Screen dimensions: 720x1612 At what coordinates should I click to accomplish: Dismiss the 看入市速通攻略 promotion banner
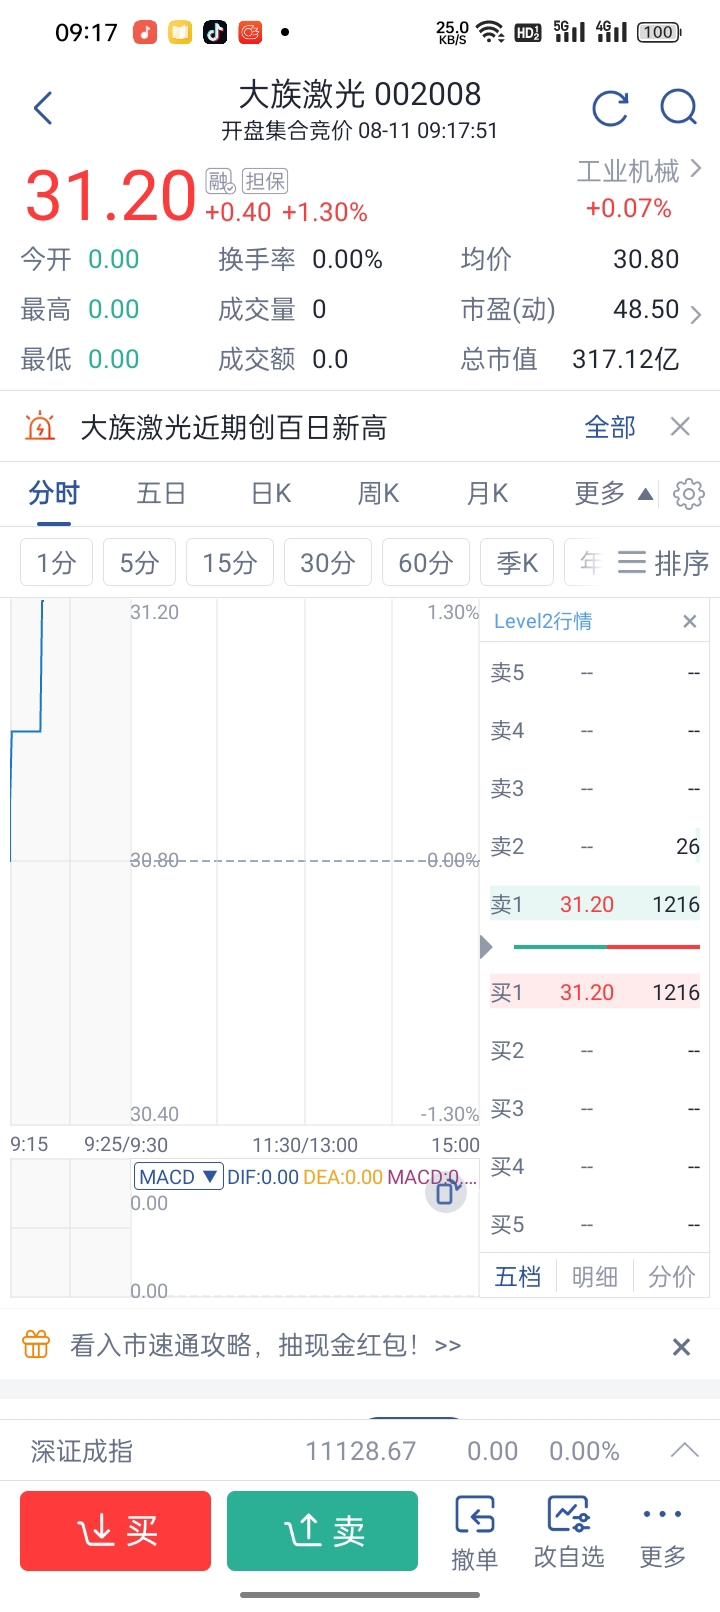[x=681, y=1346]
